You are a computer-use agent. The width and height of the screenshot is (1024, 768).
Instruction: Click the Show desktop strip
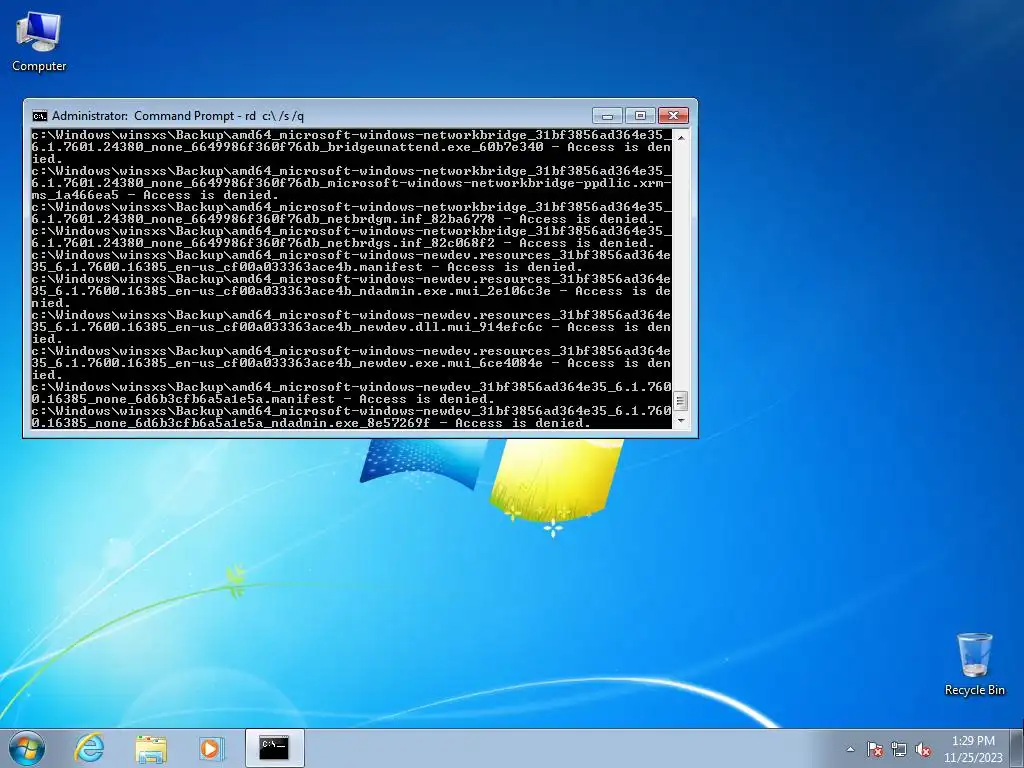(x=1018, y=748)
